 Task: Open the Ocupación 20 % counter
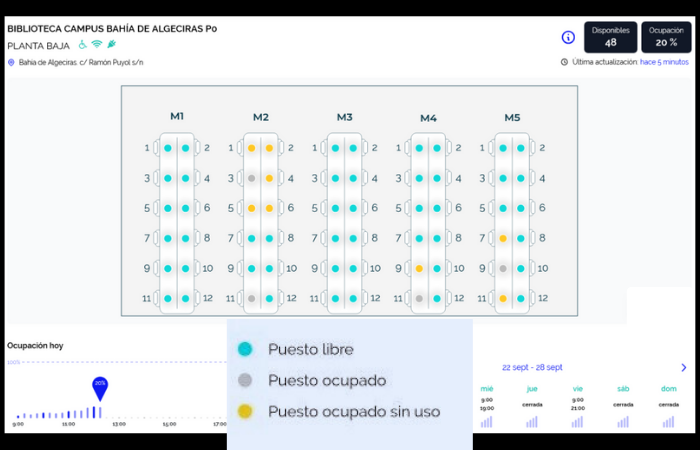(x=666, y=37)
